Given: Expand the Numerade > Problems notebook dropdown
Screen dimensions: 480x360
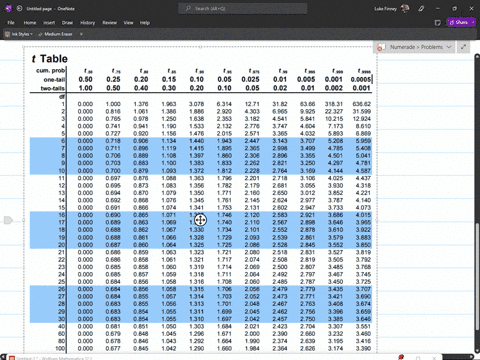Looking at the screenshot, I should (449, 47).
